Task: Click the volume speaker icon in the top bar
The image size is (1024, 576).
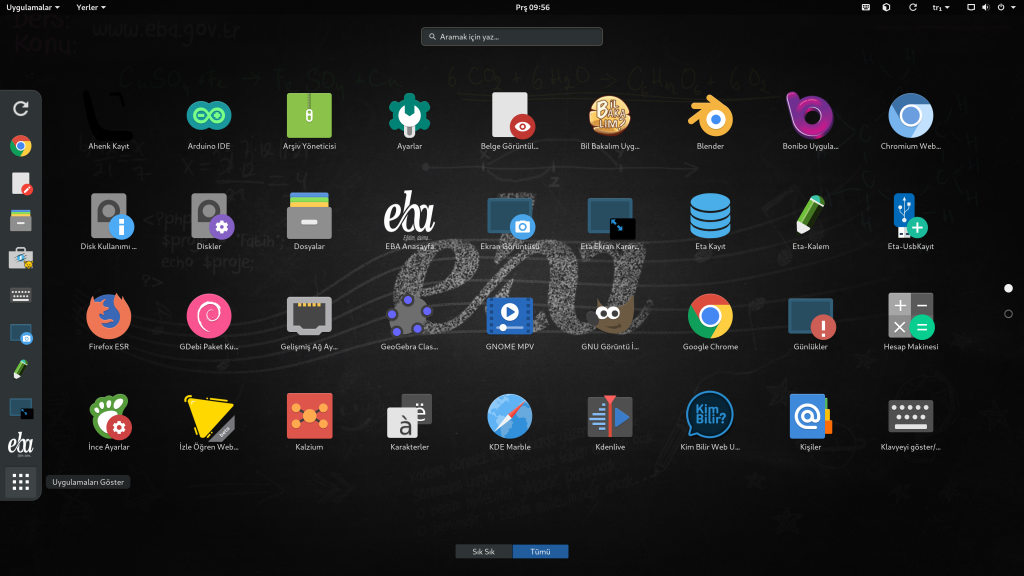Action: [985, 7]
